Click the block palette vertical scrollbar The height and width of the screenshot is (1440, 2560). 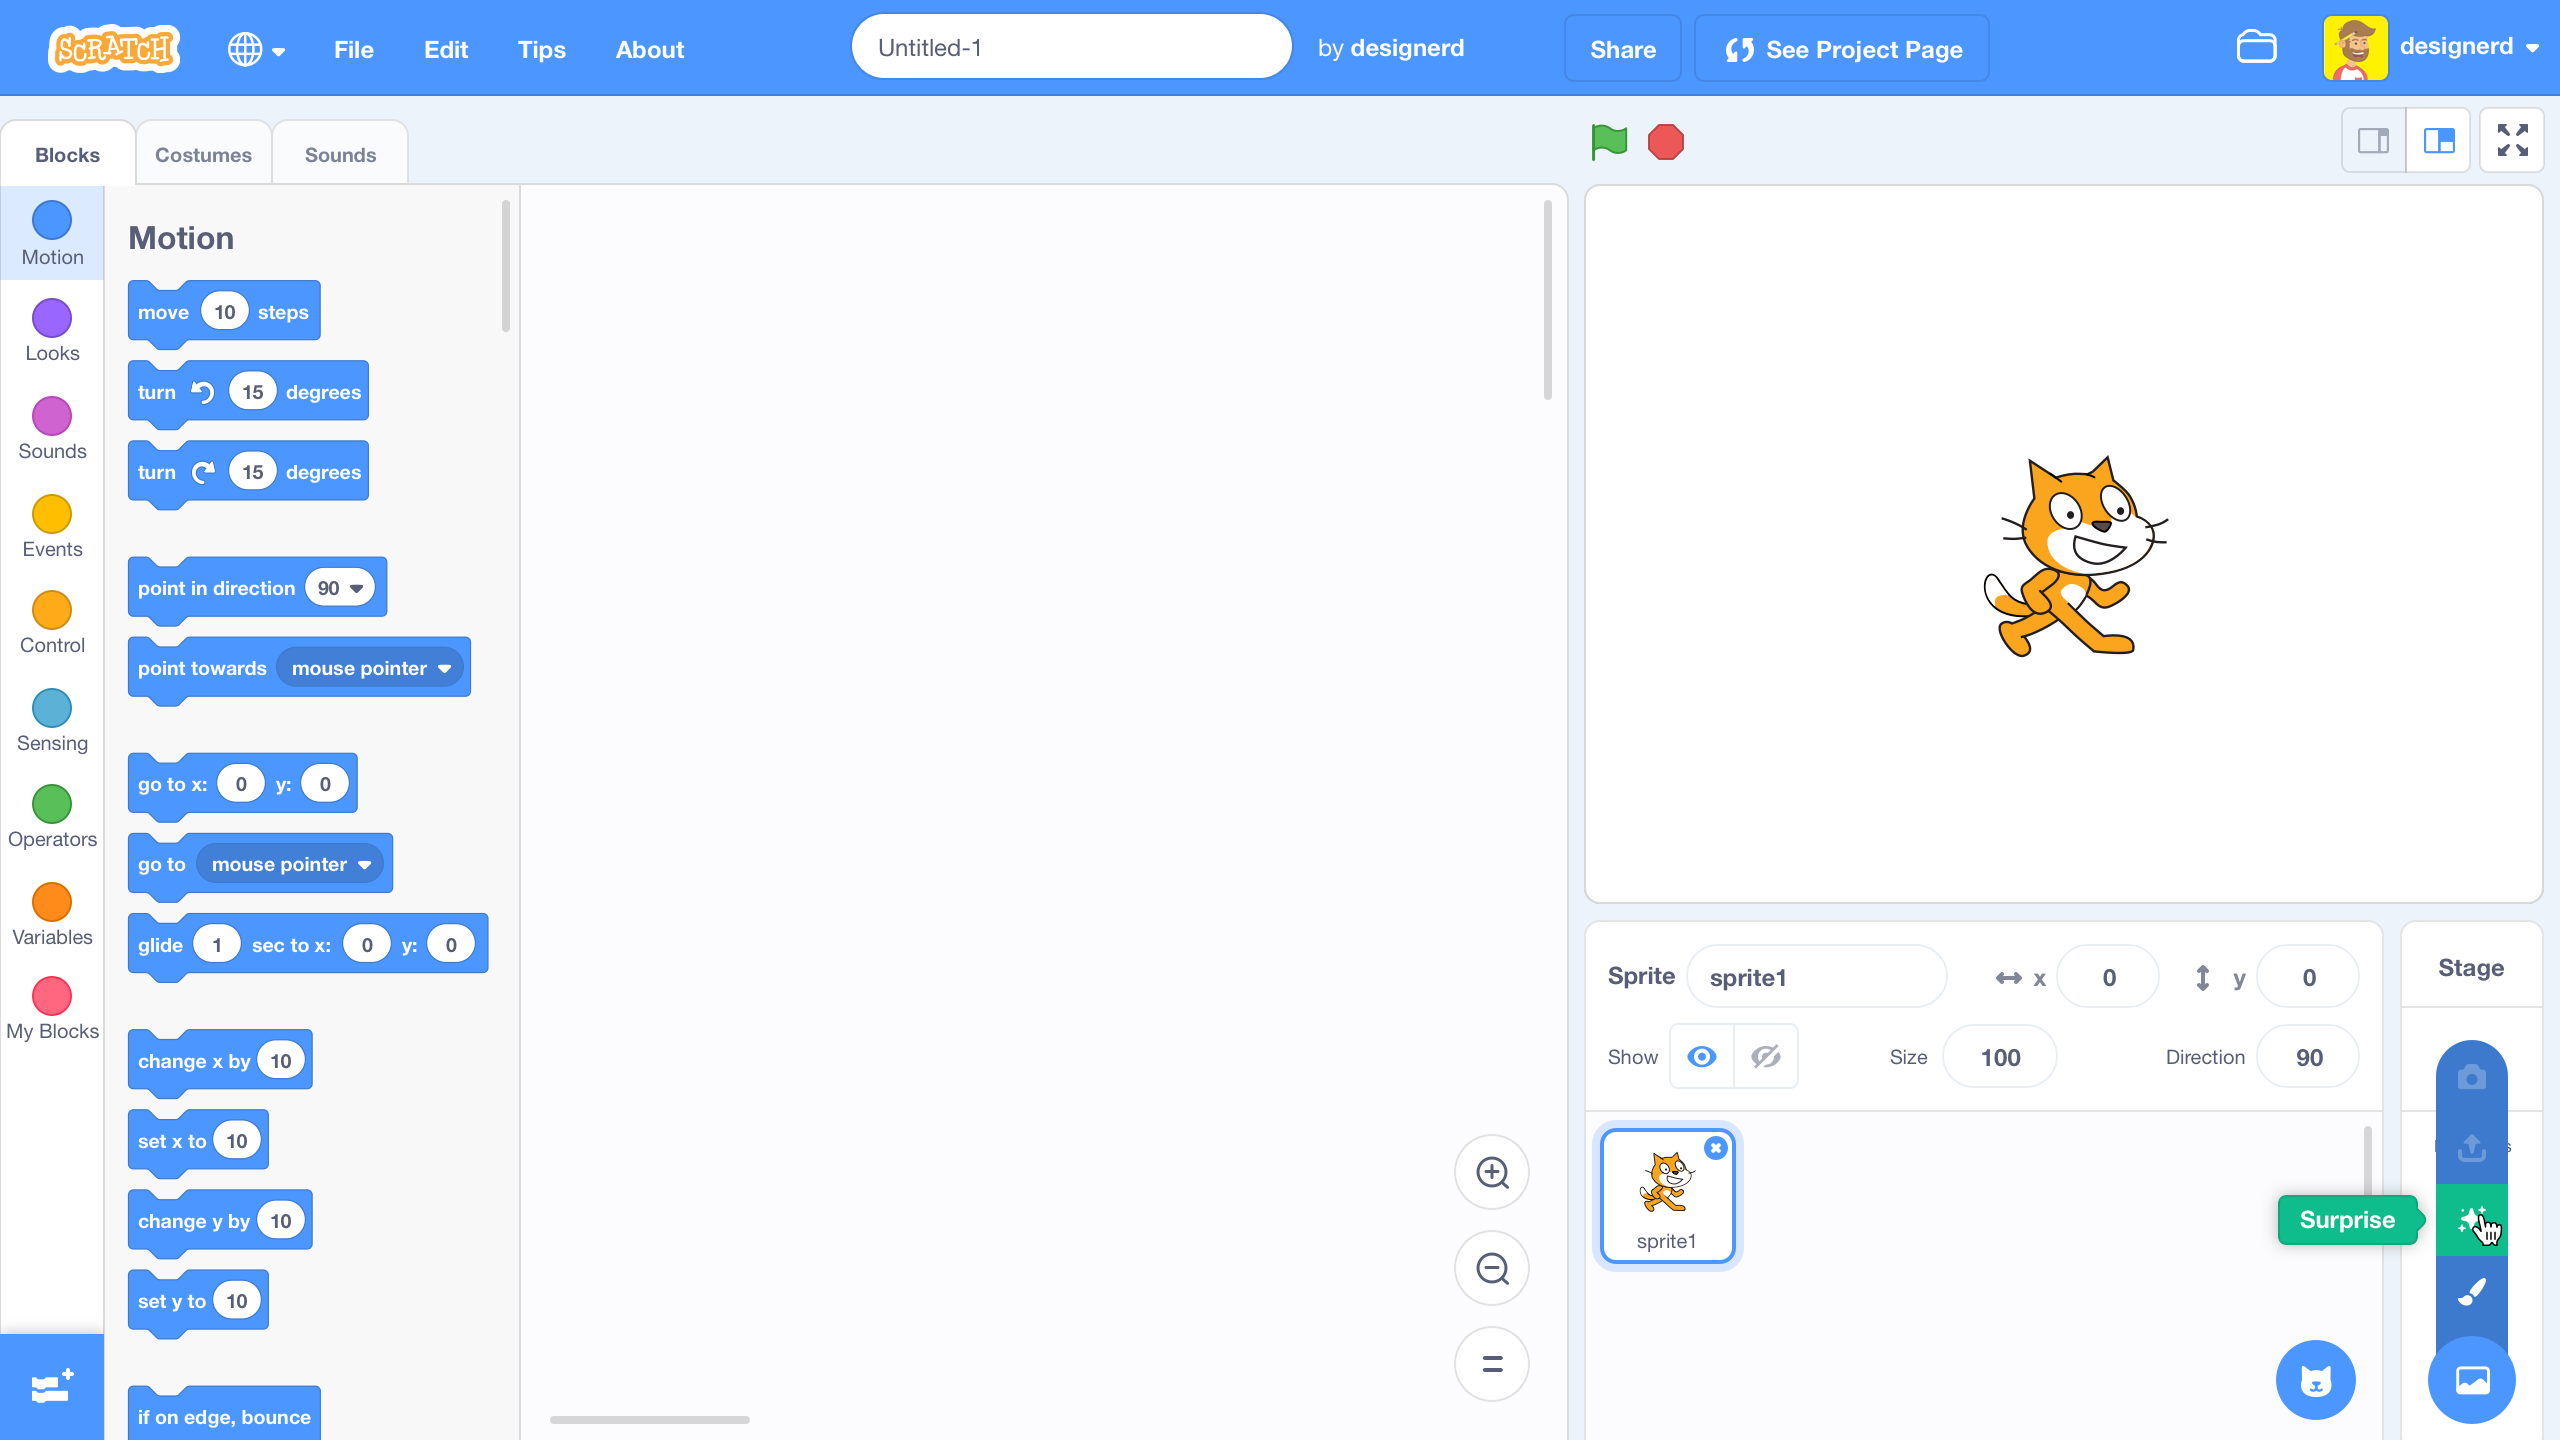pyautogui.click(x=506, y=266)
